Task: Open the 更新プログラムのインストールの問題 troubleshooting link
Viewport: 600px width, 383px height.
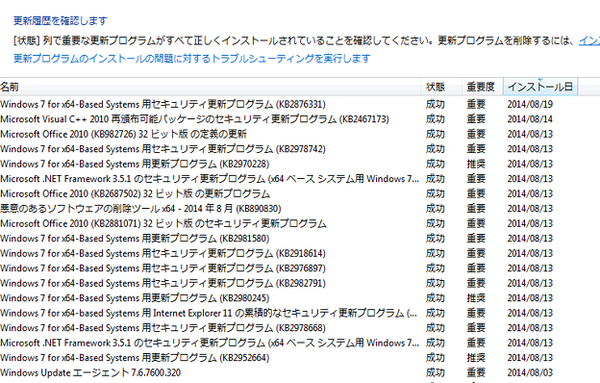Action: click(192, 59)
